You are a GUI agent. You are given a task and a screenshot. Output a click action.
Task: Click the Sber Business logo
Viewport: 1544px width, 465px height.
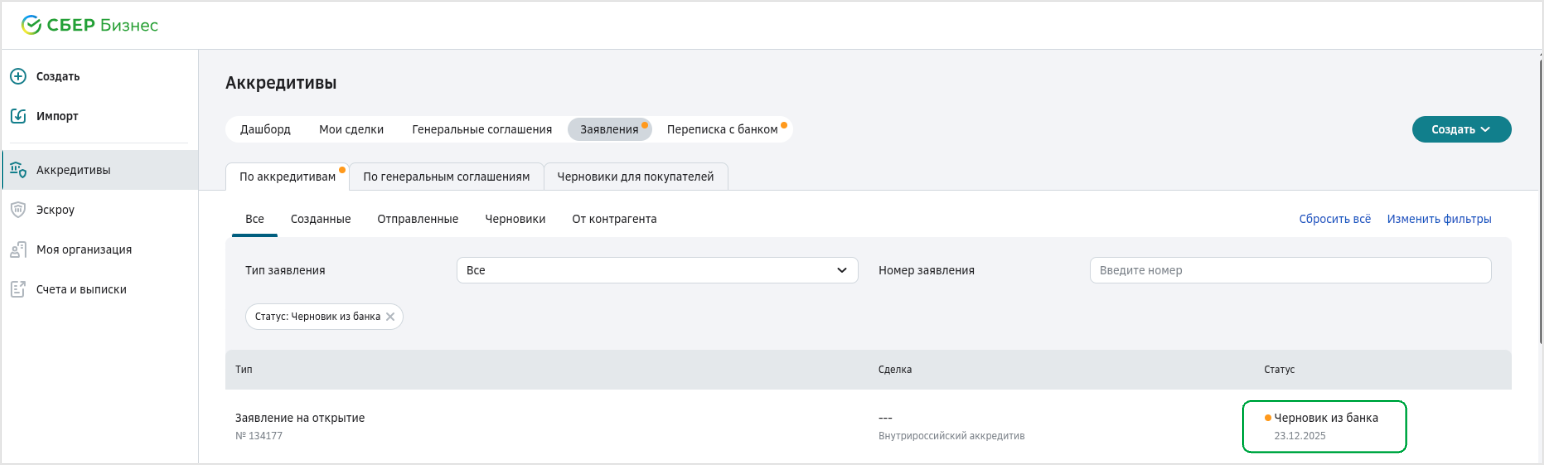(x=90, y=25)
